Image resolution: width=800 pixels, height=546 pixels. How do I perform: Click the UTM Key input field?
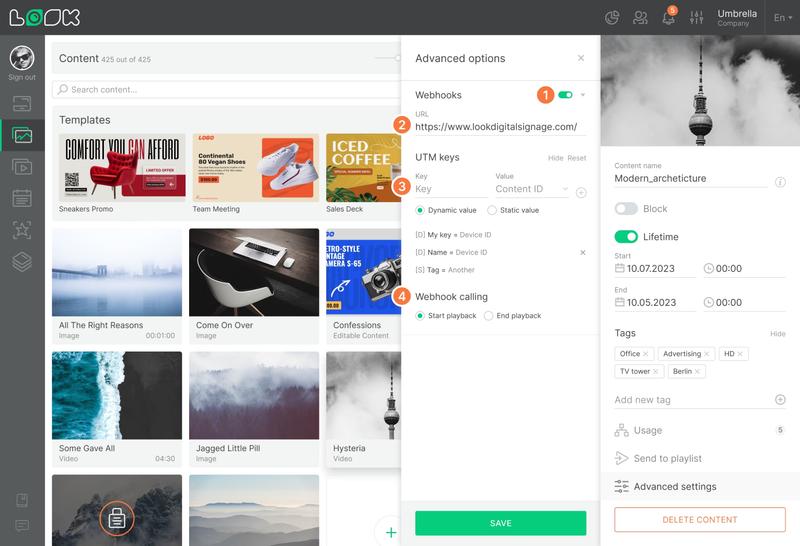452,189
